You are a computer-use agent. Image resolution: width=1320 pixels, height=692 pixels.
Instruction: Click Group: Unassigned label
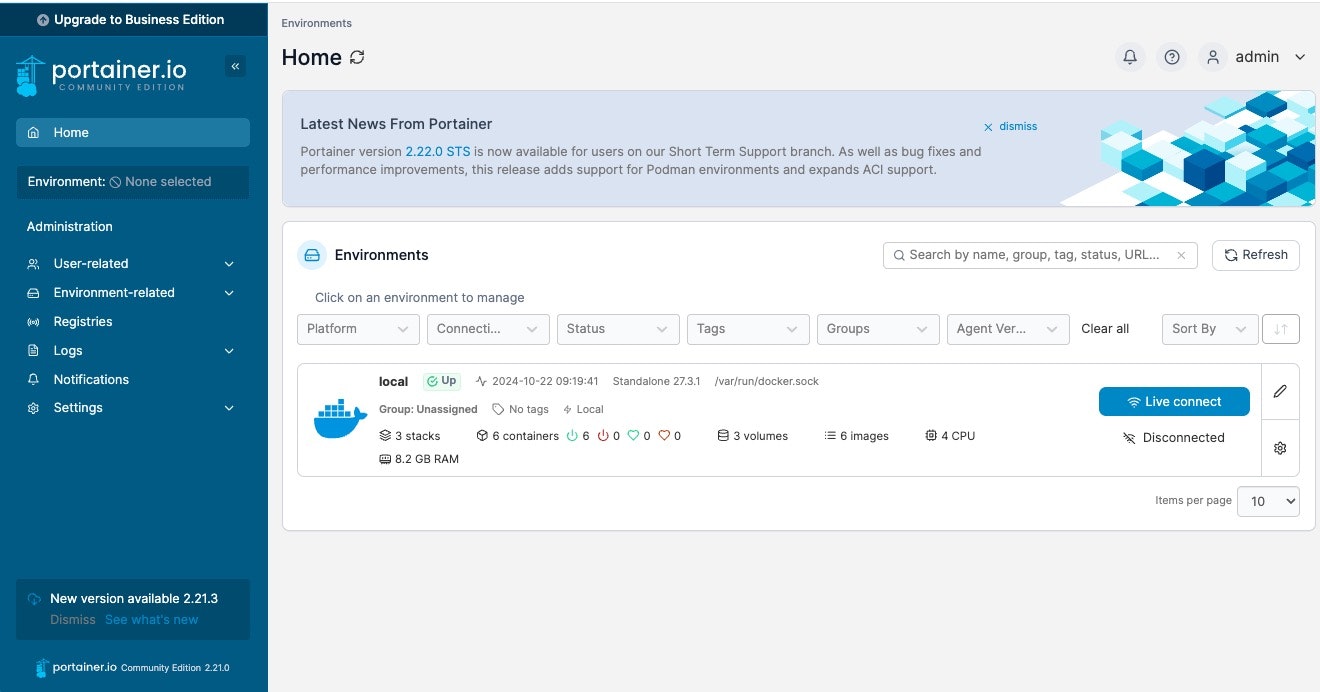pyautogui.click(x=428, y=409)
